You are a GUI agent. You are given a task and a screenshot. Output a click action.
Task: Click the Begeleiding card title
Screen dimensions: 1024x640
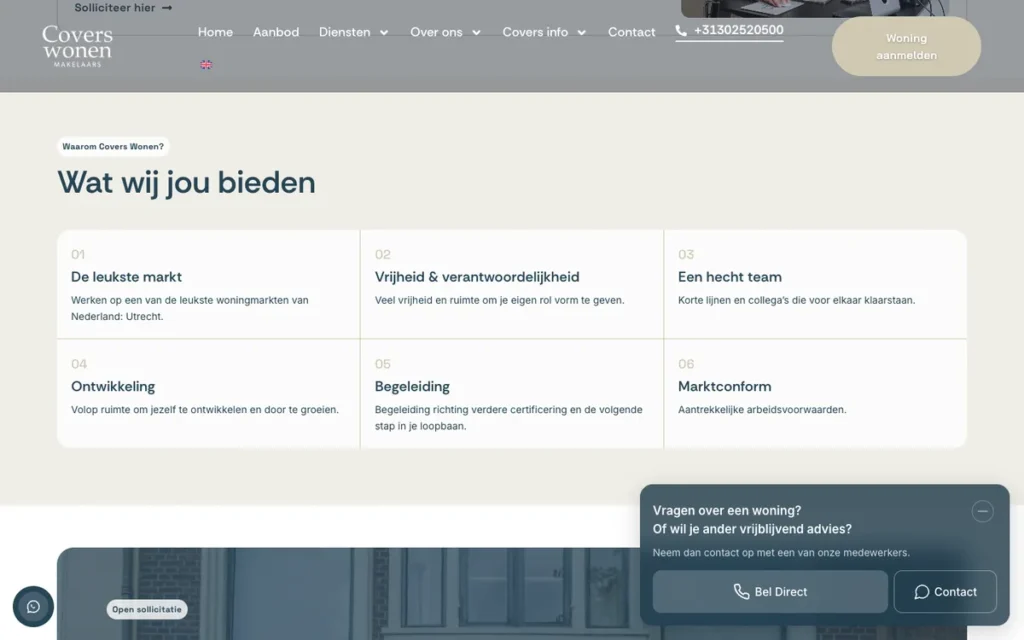[412, 387]
